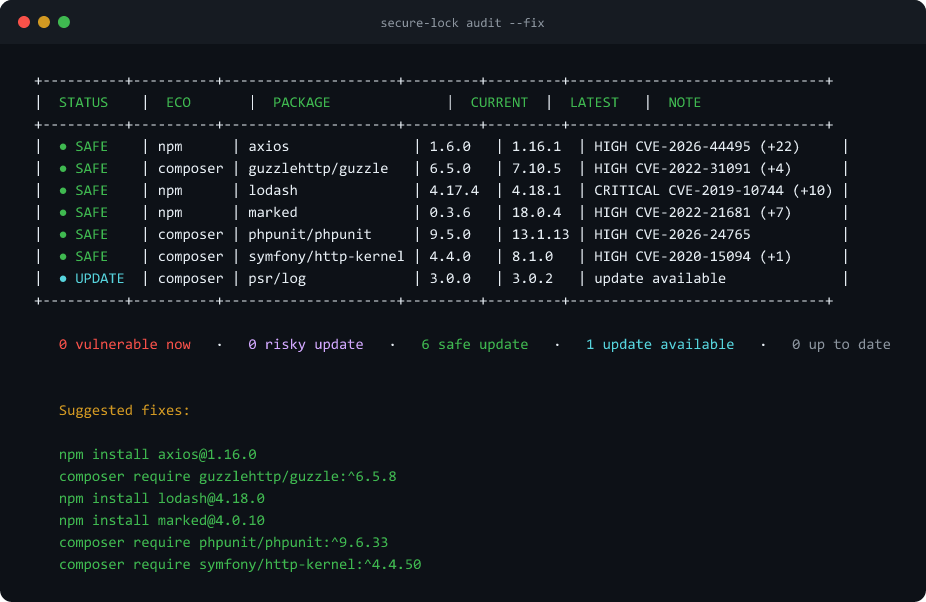Viewport: 926px width, 602px height.
Task: Click the PACKAGE column header
Action: (301, 102)
